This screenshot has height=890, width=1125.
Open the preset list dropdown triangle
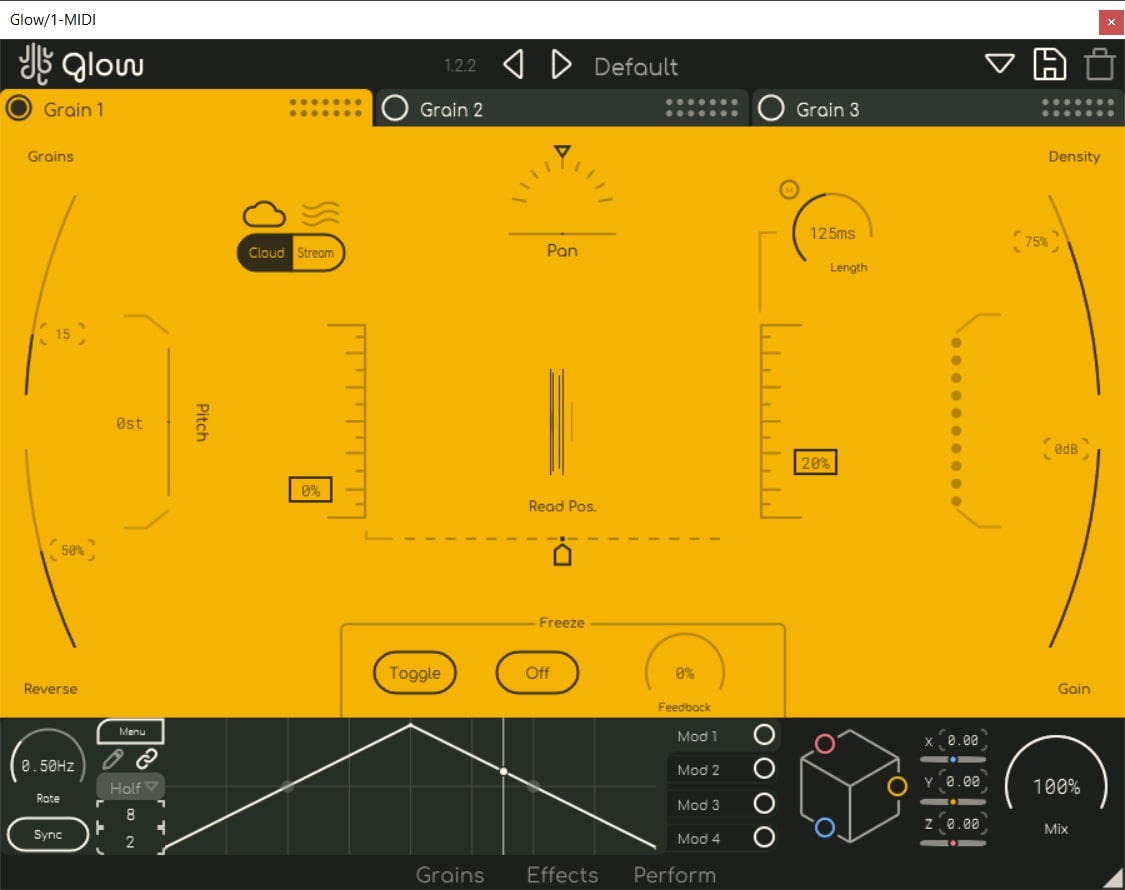[999, 65]
